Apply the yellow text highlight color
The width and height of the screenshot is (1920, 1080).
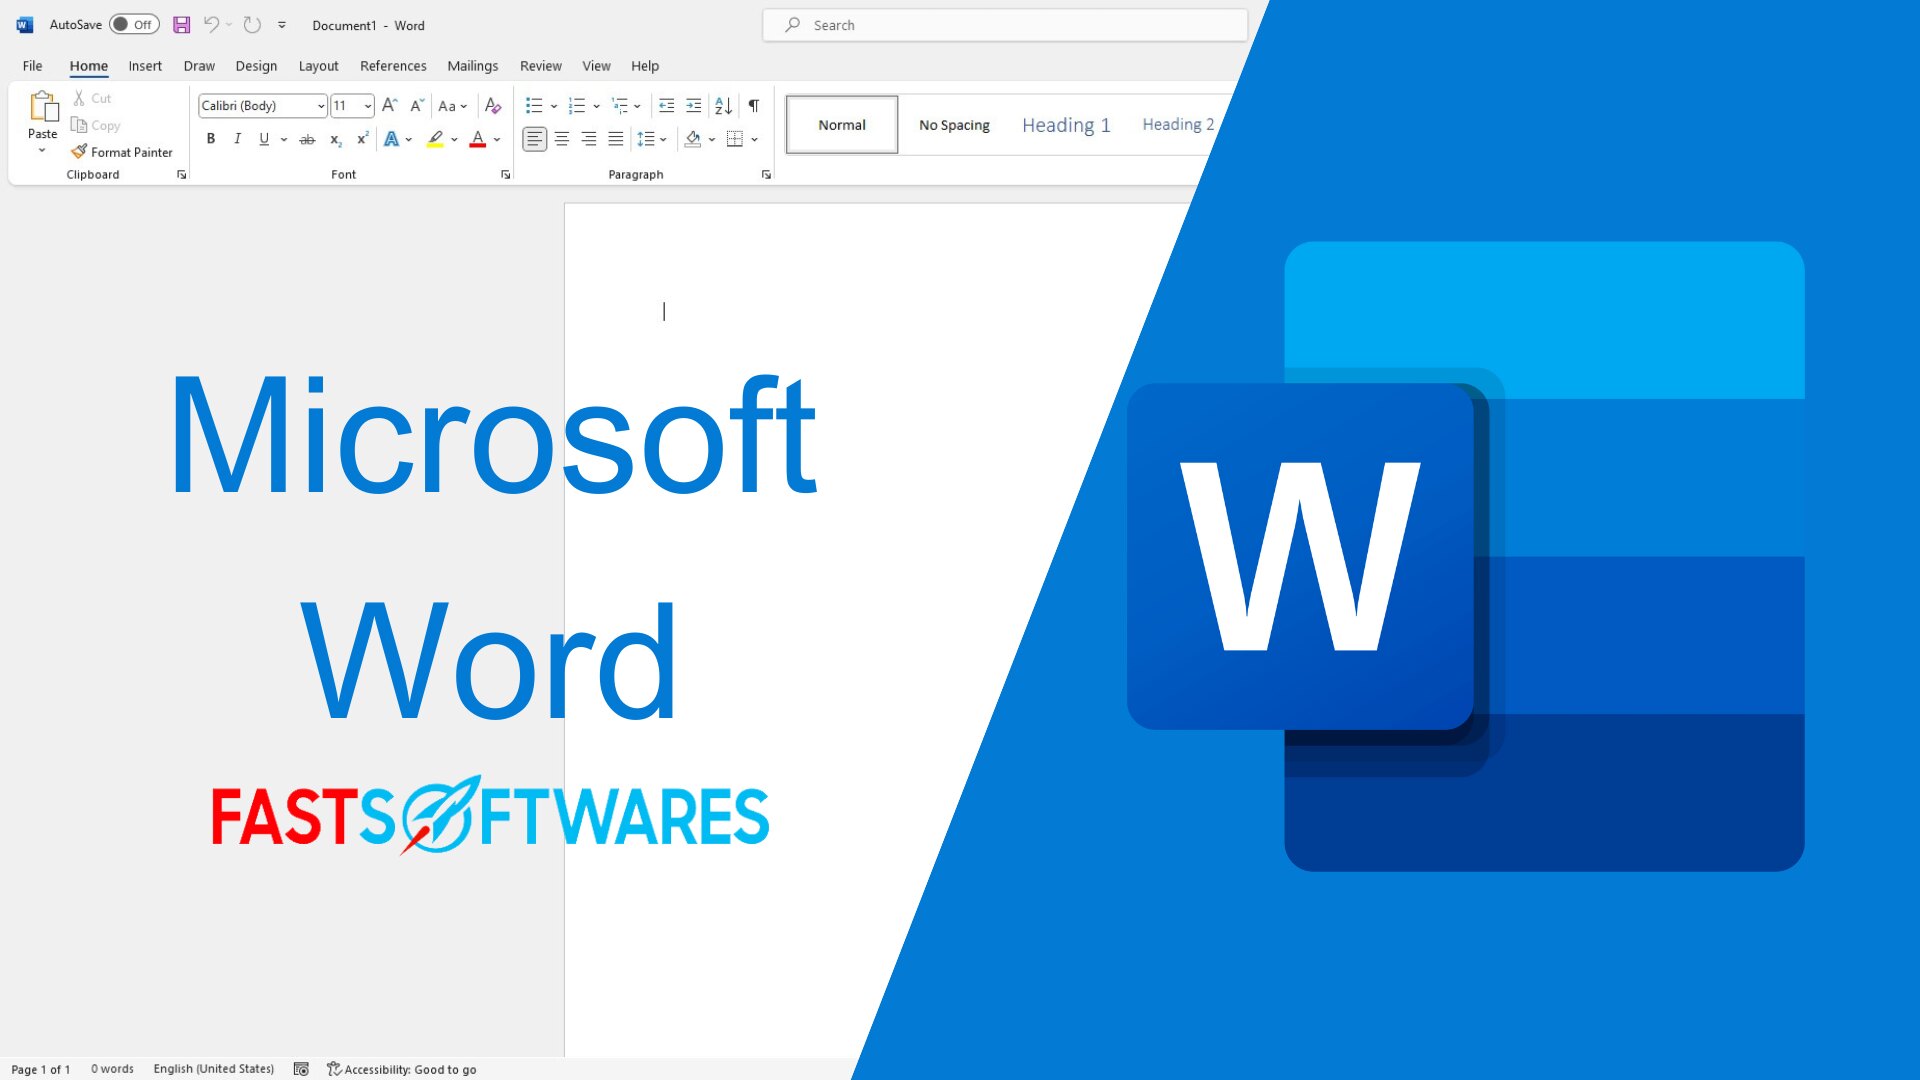(435, 139)
